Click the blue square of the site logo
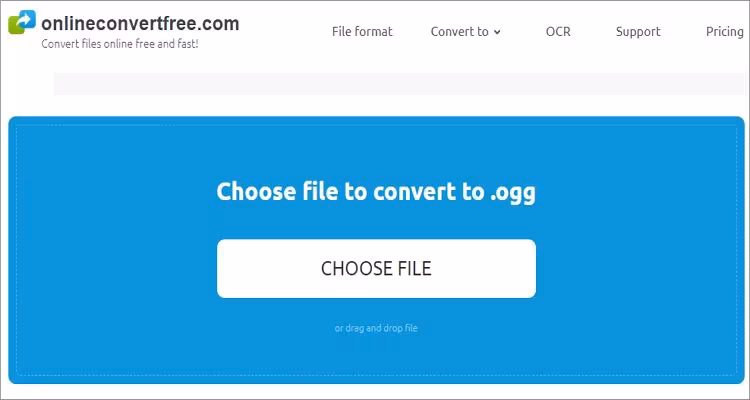The image size is (750, 400). click(26, 18)
